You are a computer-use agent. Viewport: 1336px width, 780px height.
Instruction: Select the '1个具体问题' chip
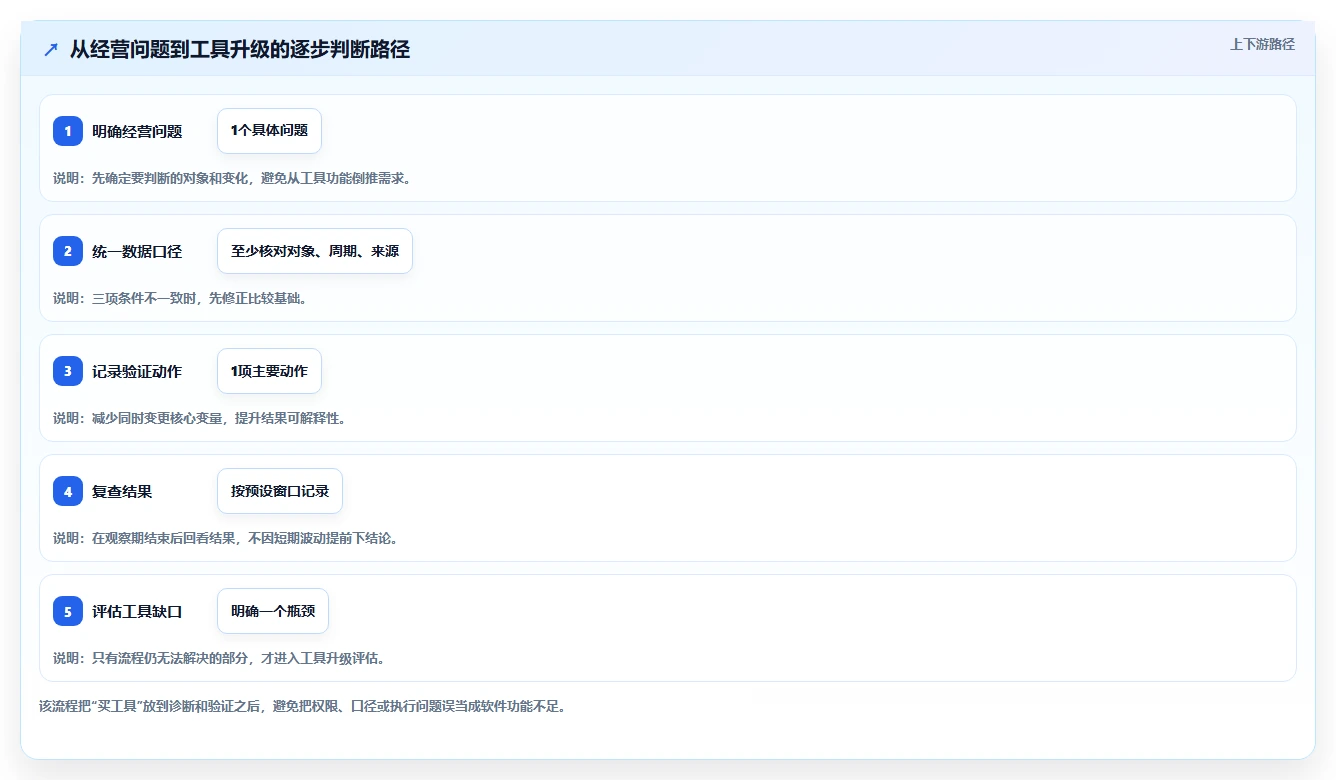269,131
